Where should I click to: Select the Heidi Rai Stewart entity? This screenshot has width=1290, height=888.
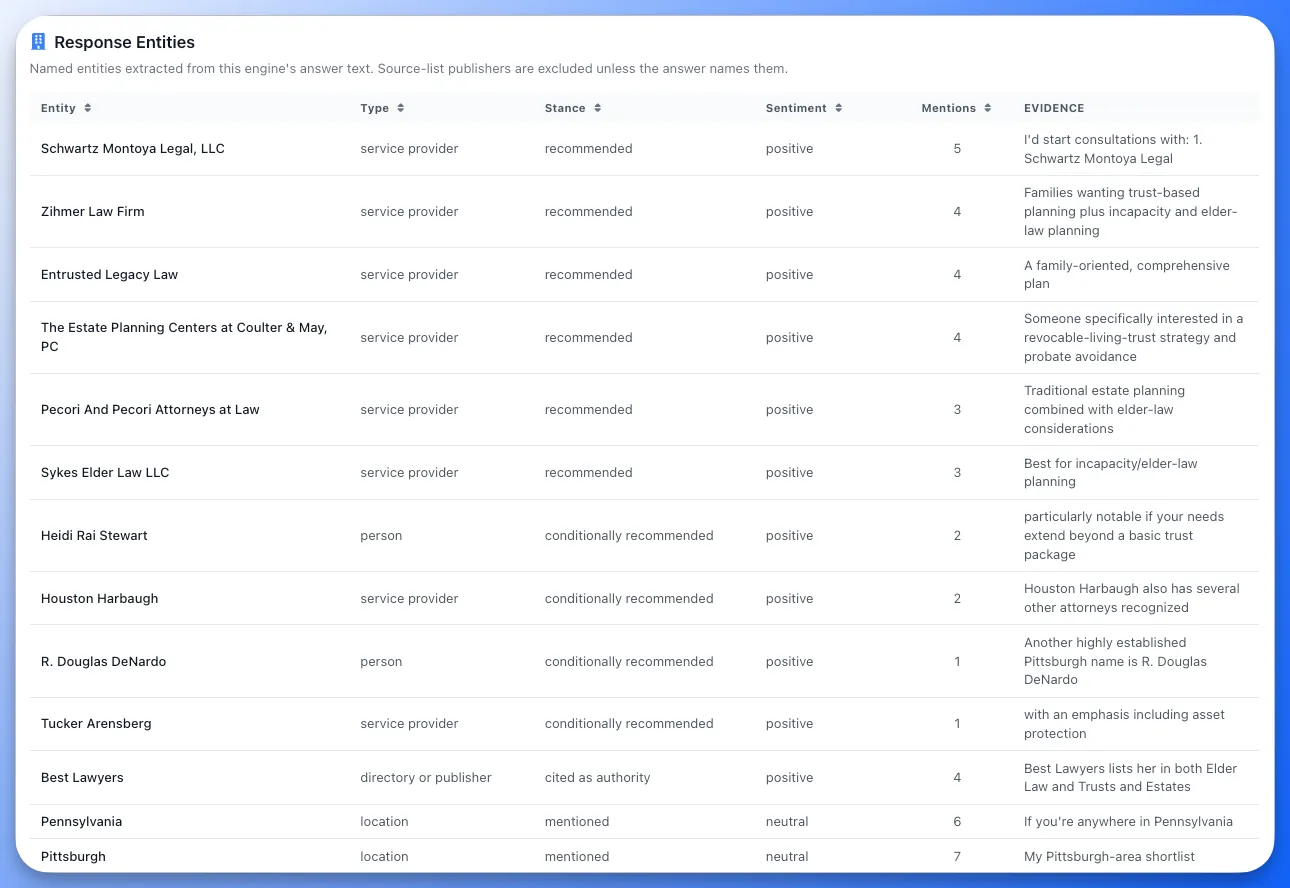coord(94,536)
